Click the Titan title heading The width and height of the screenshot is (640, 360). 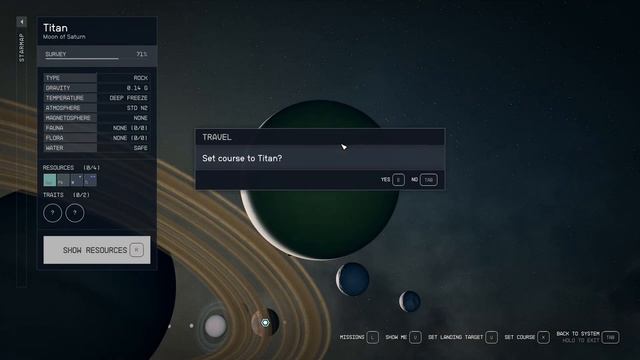click(x=56, y=28)
